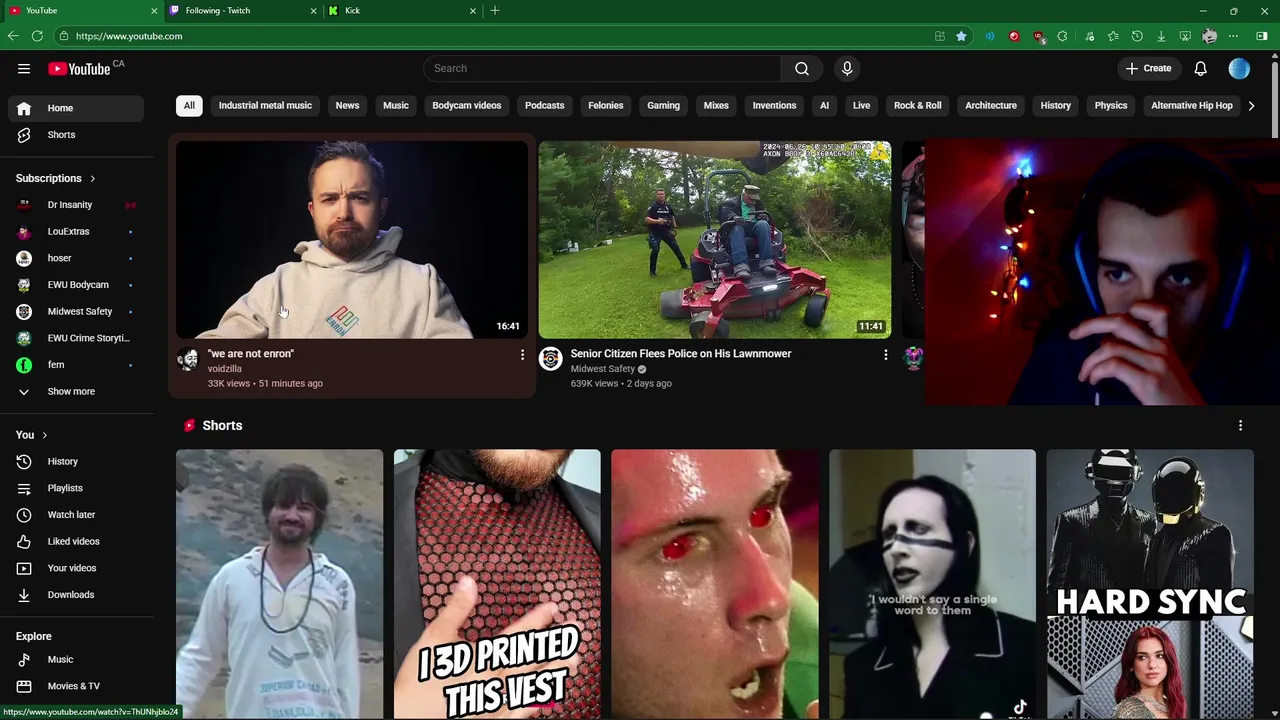Open EWU Bodycam channel subscription
1280x720 pixels.
[x=76, y=285]
